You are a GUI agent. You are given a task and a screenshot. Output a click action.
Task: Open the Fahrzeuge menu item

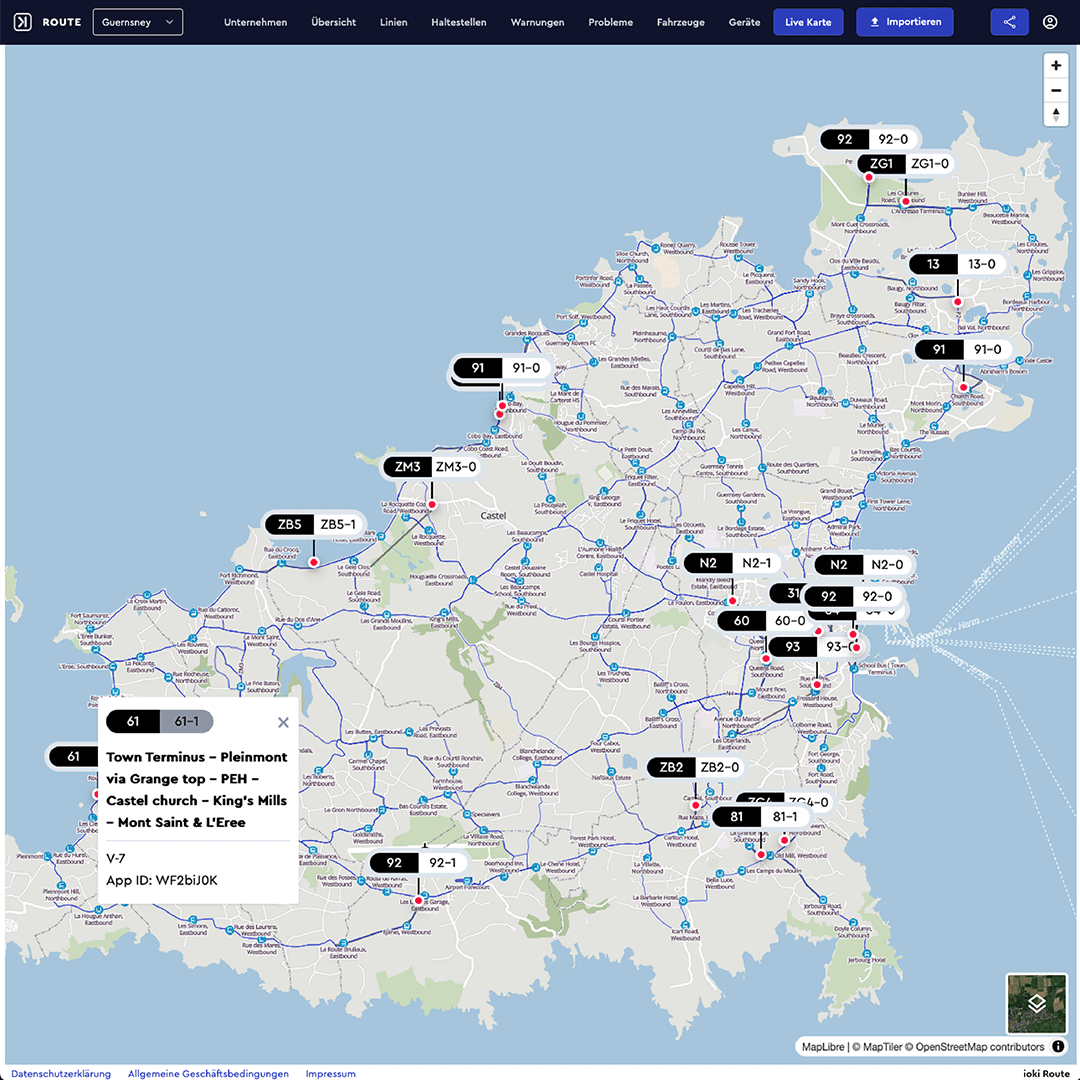point(678,22)
